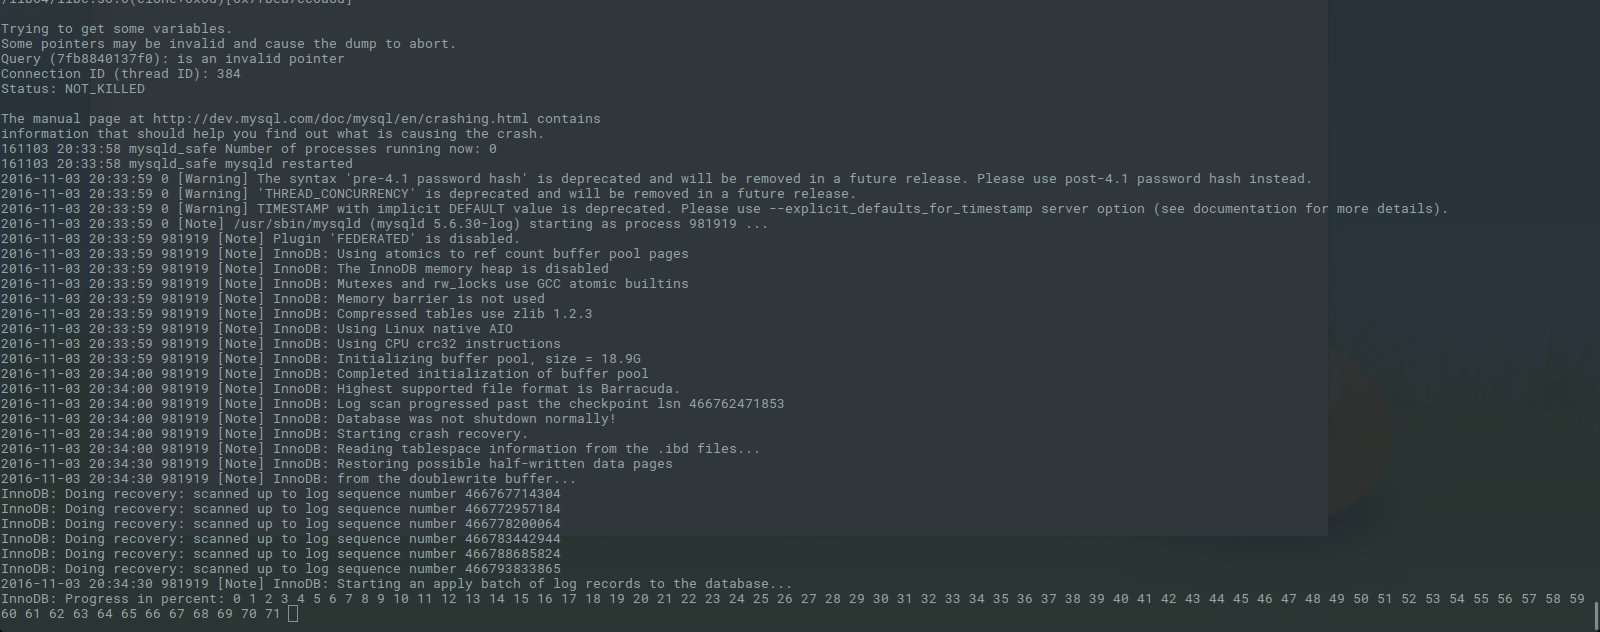The width and height of the screenshot is (1600, 632).
Task: Click 'Highest supported file format is Barracuda' line
Action: [x=508, y=389]
